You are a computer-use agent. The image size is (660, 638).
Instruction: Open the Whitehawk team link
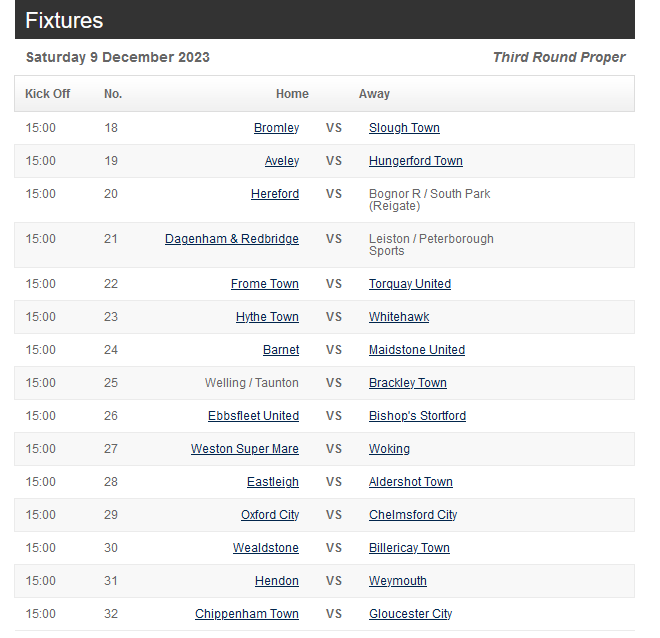tap(399, 317)
